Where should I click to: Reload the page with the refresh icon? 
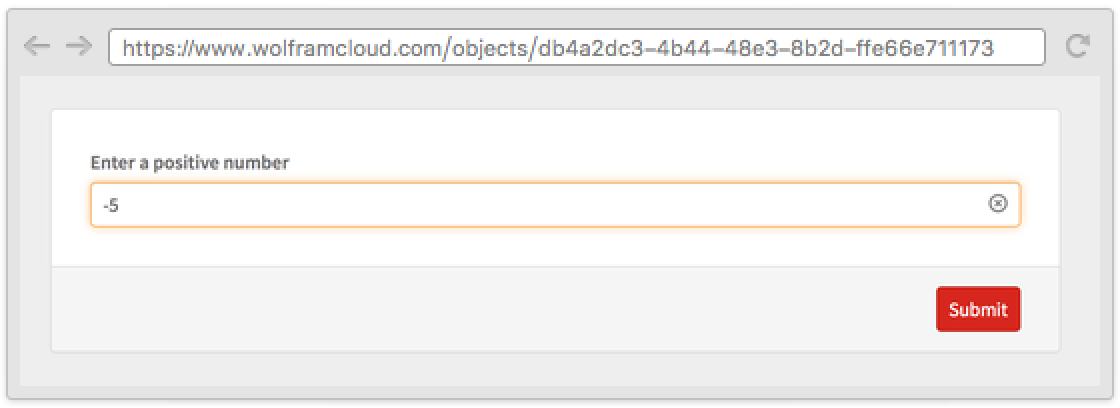[x=1077, y=46]
